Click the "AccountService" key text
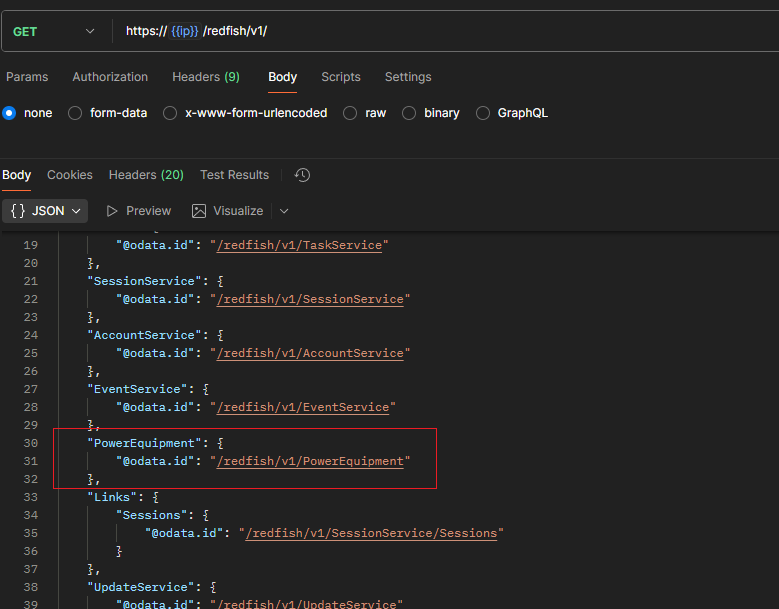This screenshot has width=779, height=609. point(145,335)
